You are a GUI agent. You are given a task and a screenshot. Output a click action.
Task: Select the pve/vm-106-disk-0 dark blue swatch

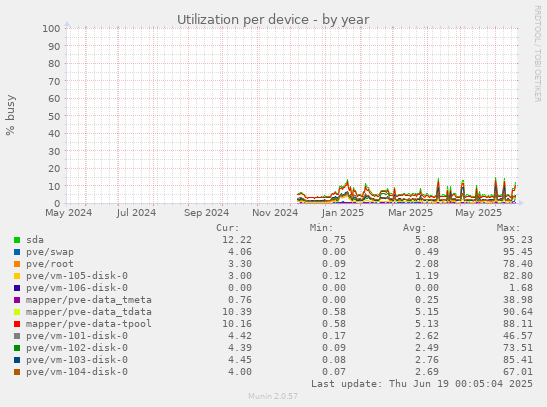click(x=17, y=288)
